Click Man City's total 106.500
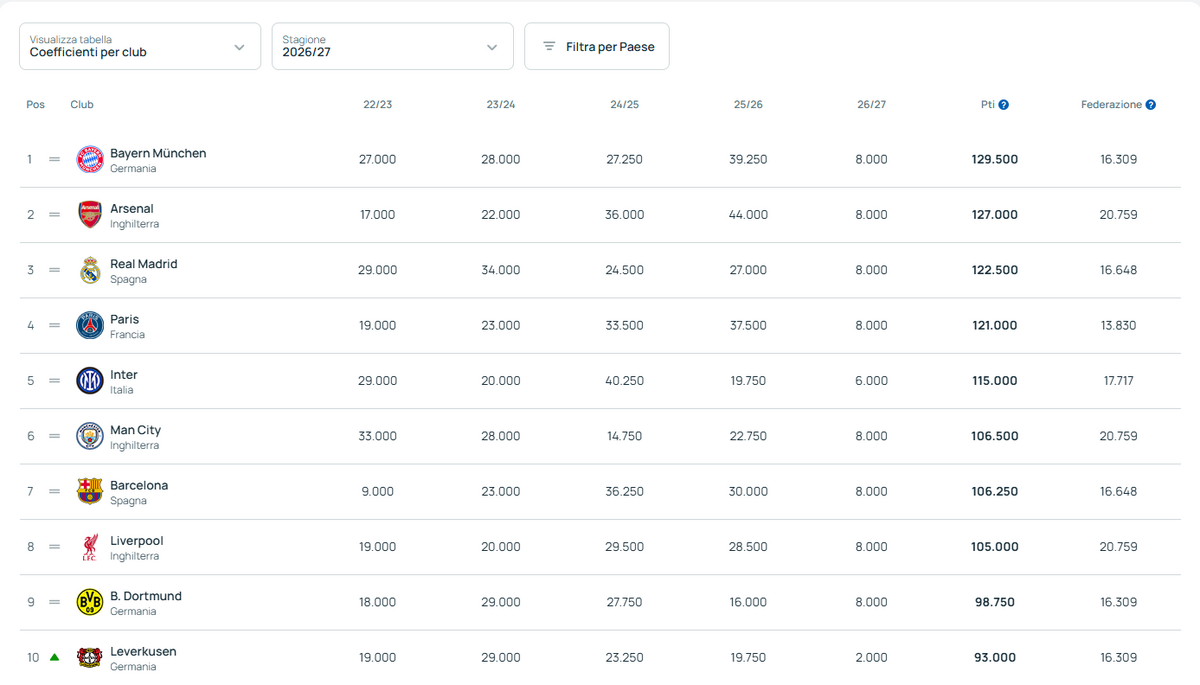Viewport: 1200px width, 685px height. 995,436
